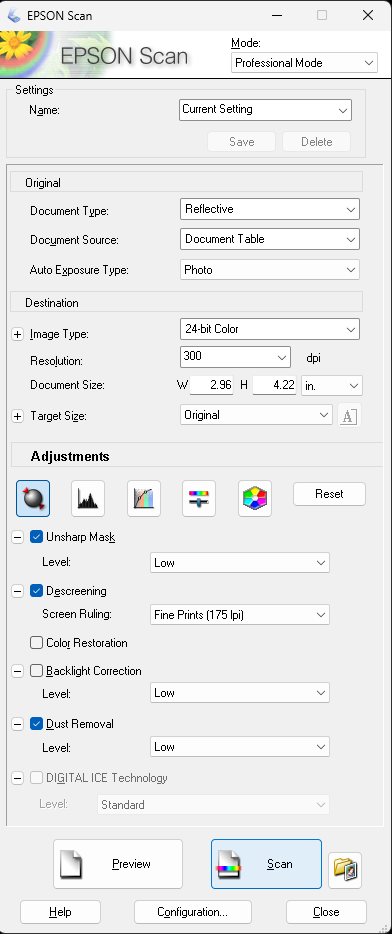The image size is (392, 934).
Task: Open the Dust Removal Level dropdown
Action: (x=239, y=747)
